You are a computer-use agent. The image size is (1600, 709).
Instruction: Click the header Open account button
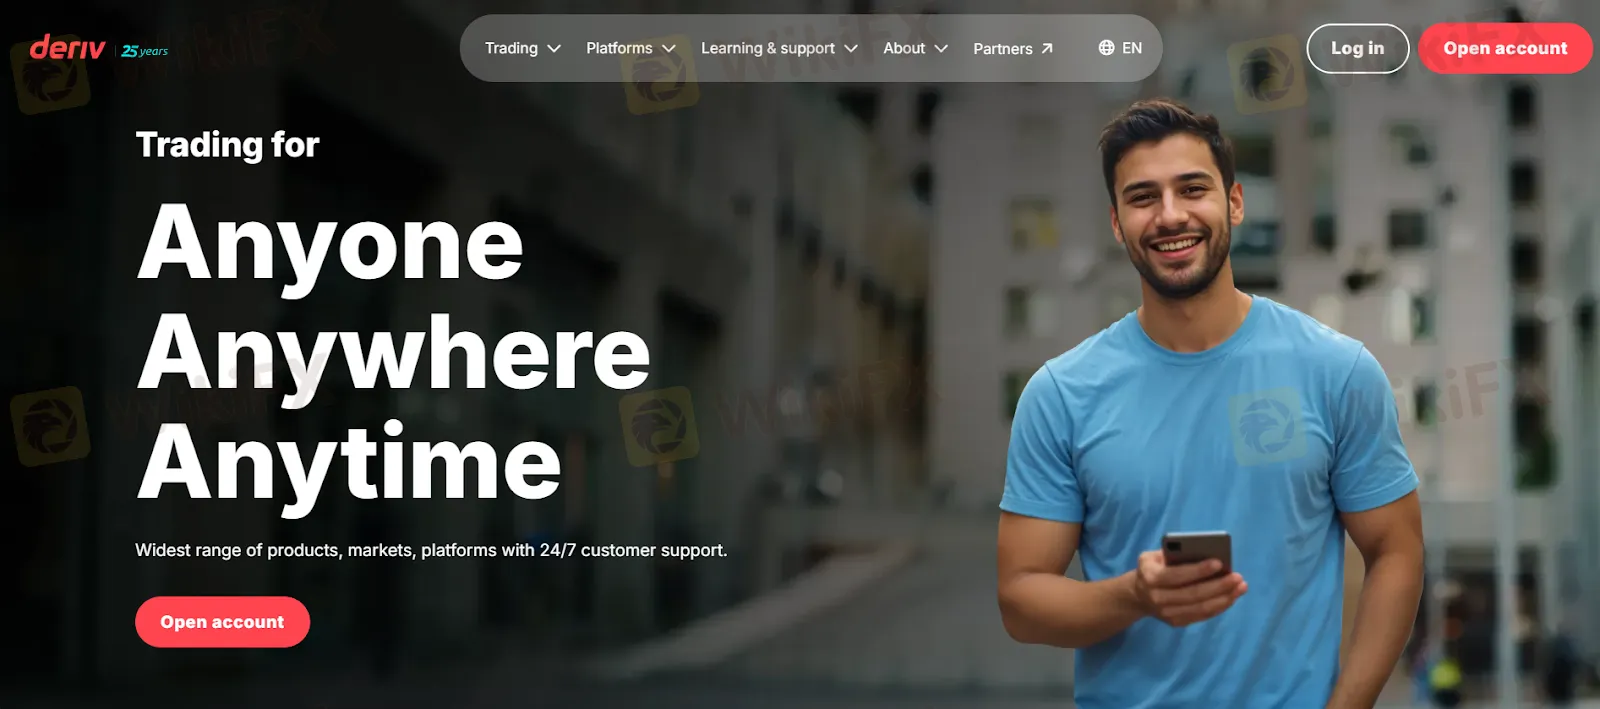pyautogui.click(x=1505, y=48)
